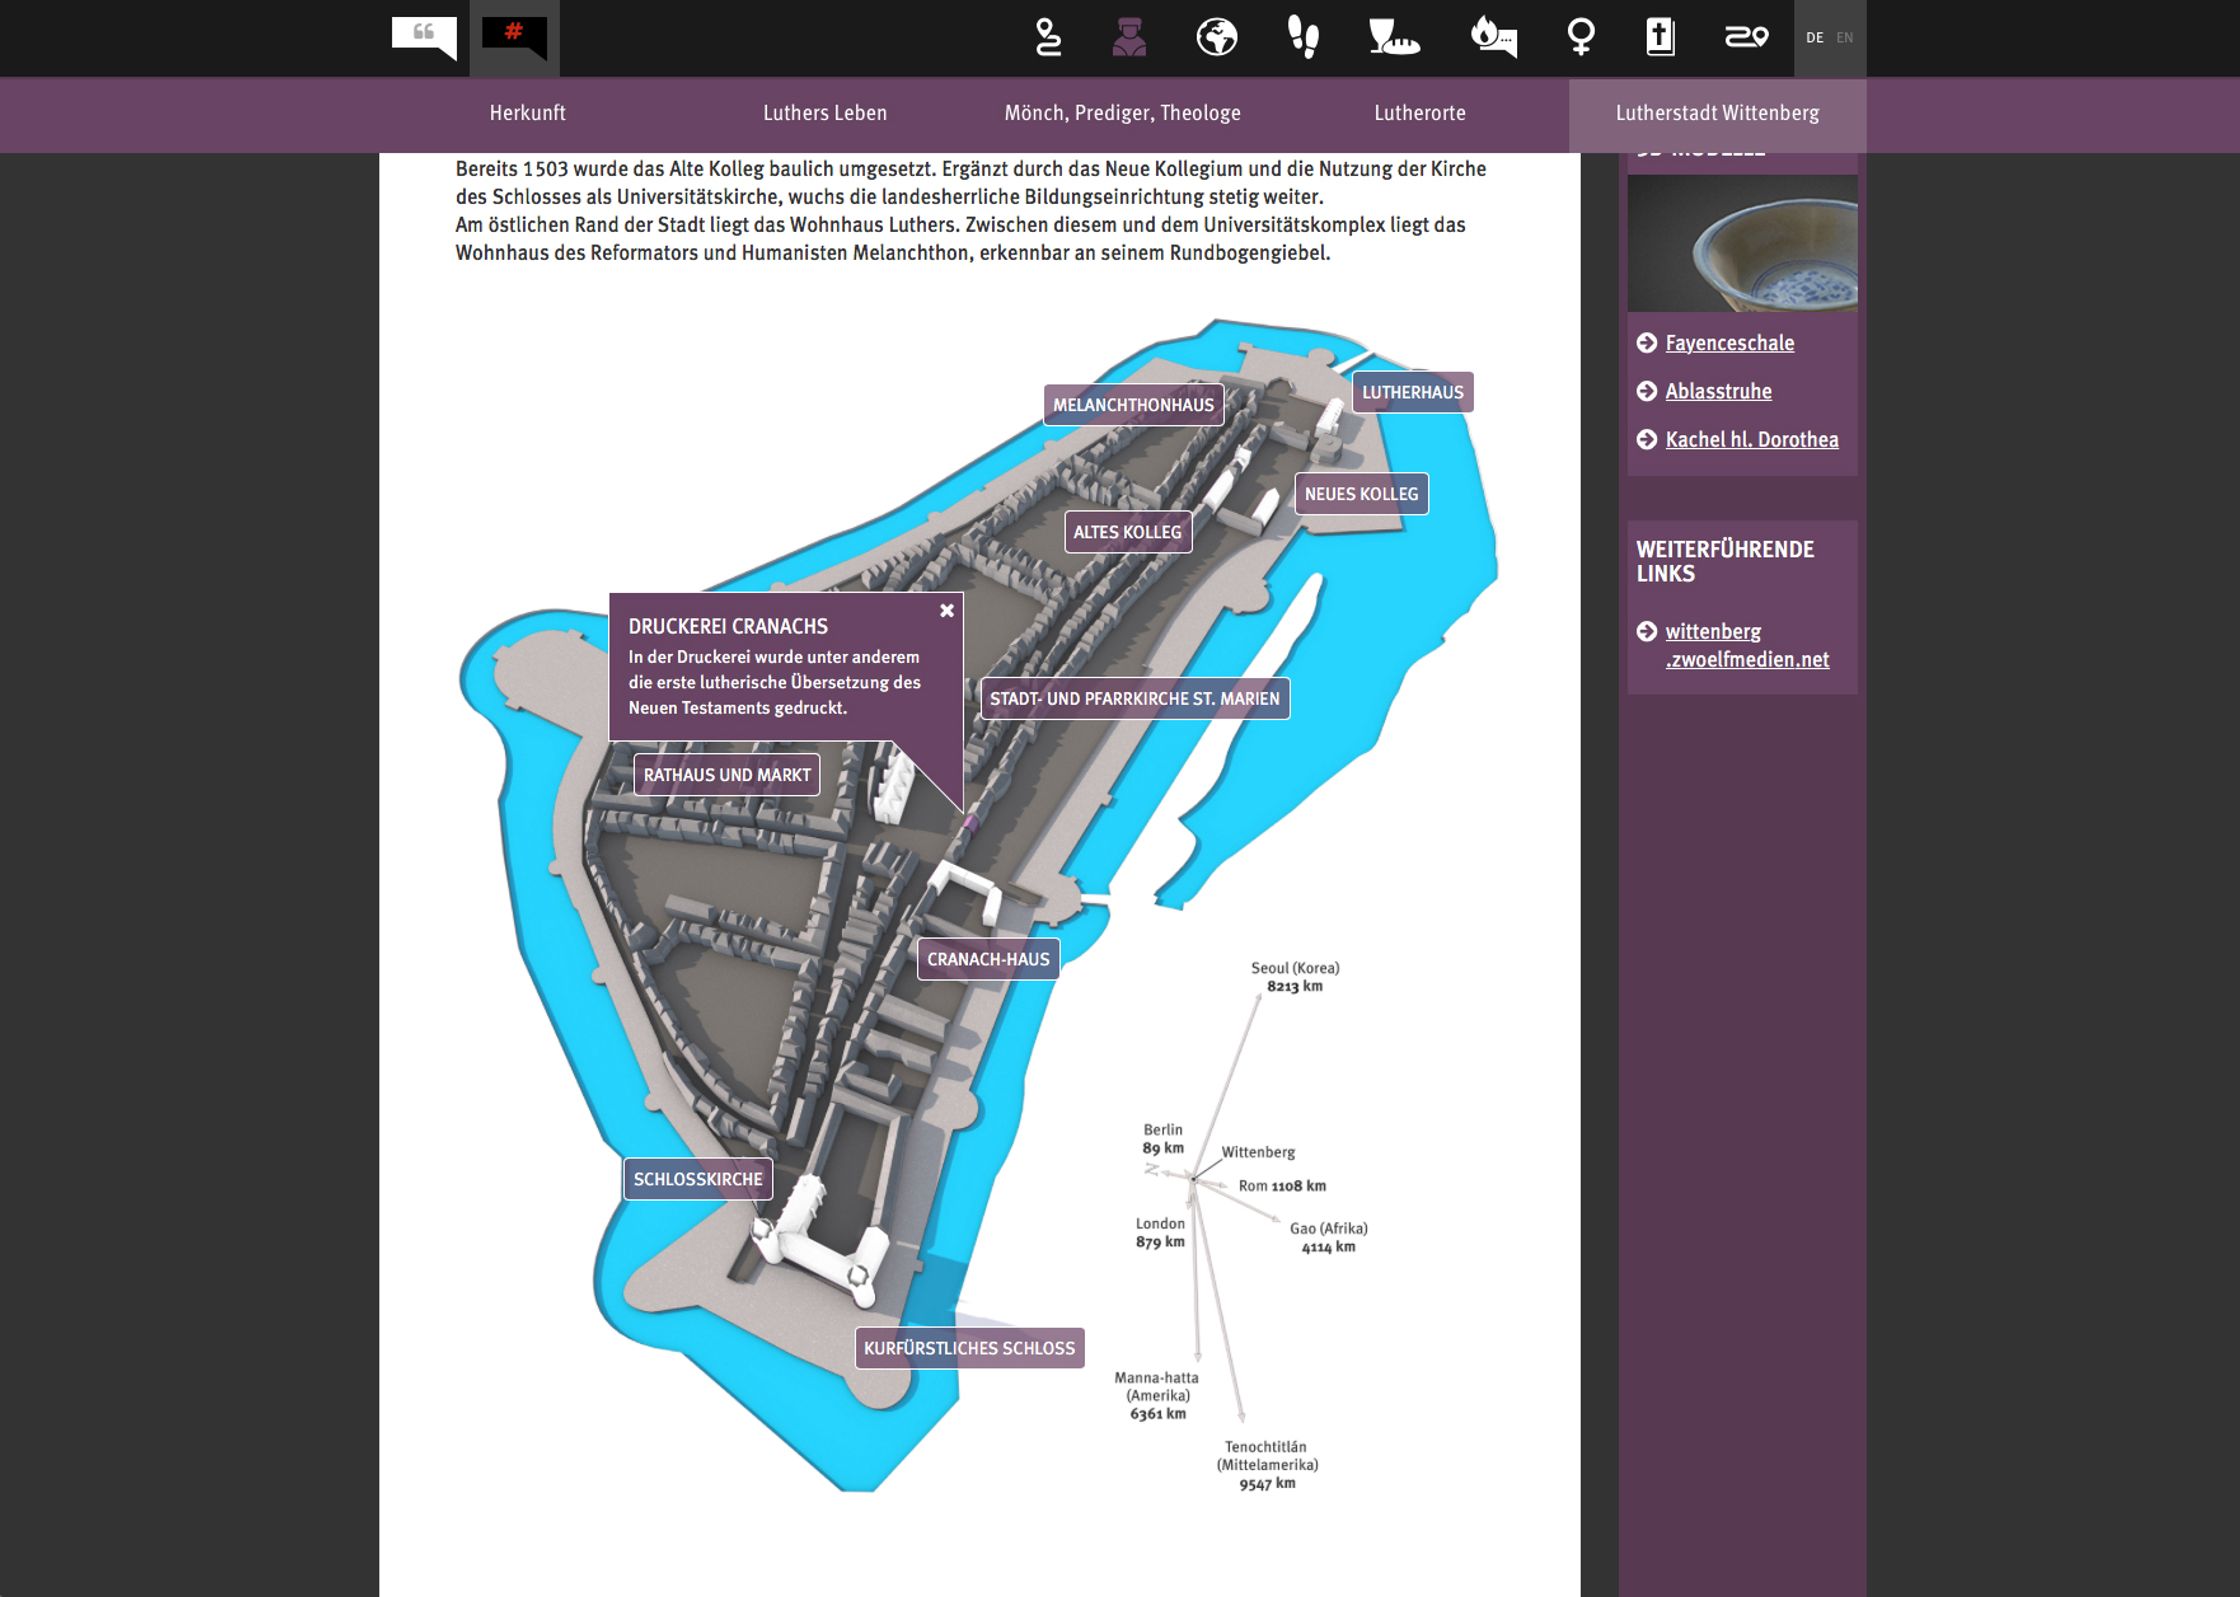Switch language to EN
This screenshot has height=1597, width=2240.
(x=1845, y=38)
